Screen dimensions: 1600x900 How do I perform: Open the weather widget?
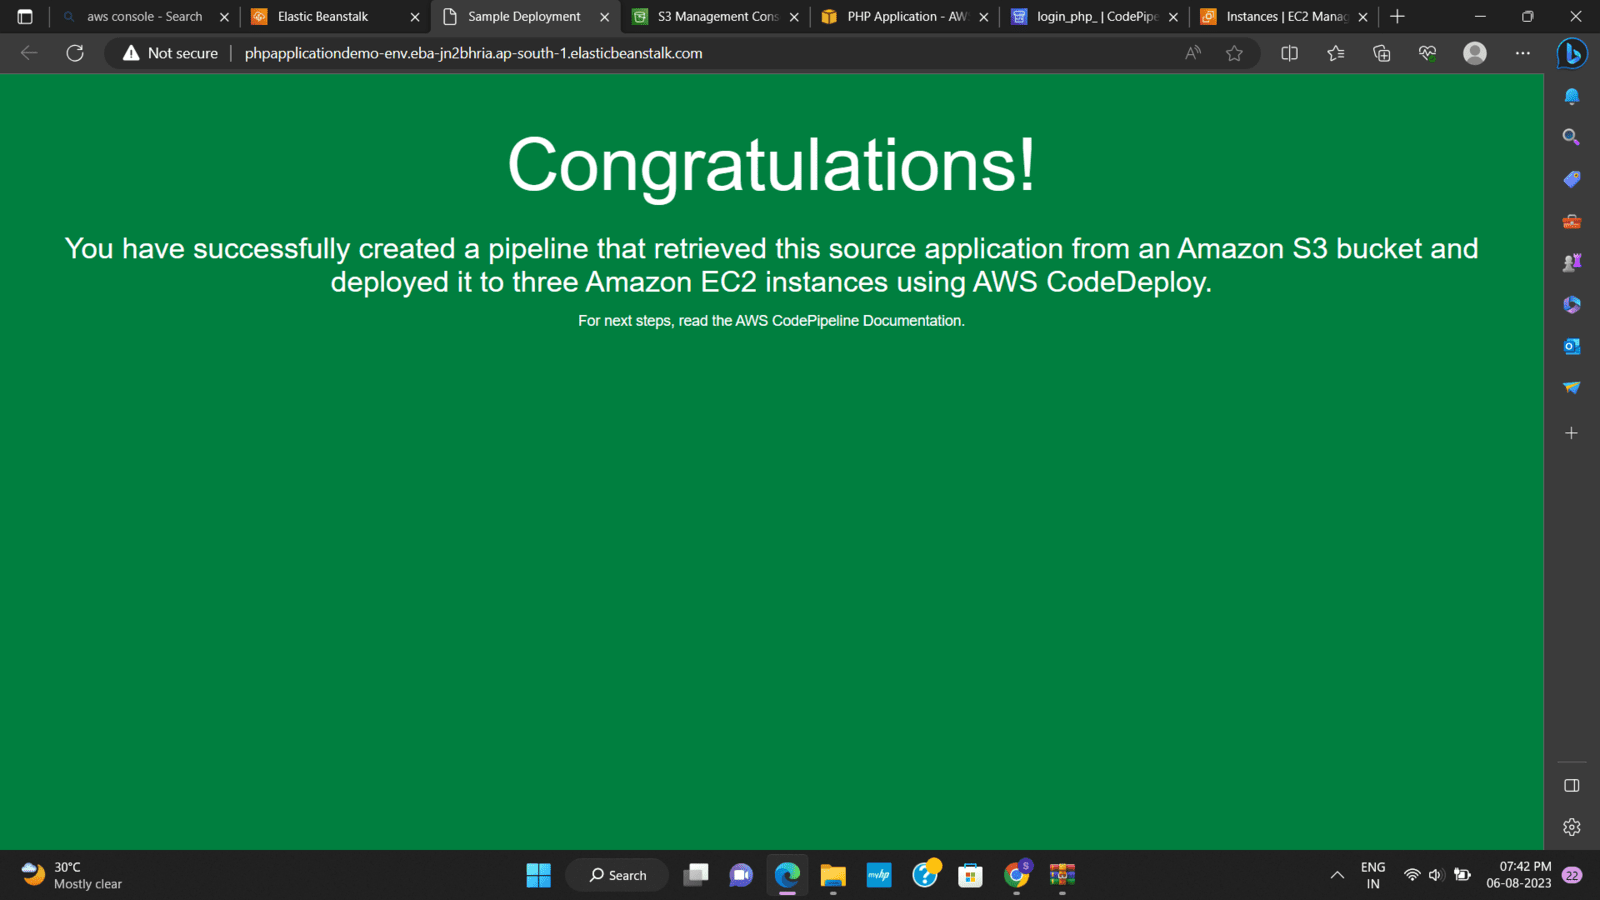(x=72, y=875)
